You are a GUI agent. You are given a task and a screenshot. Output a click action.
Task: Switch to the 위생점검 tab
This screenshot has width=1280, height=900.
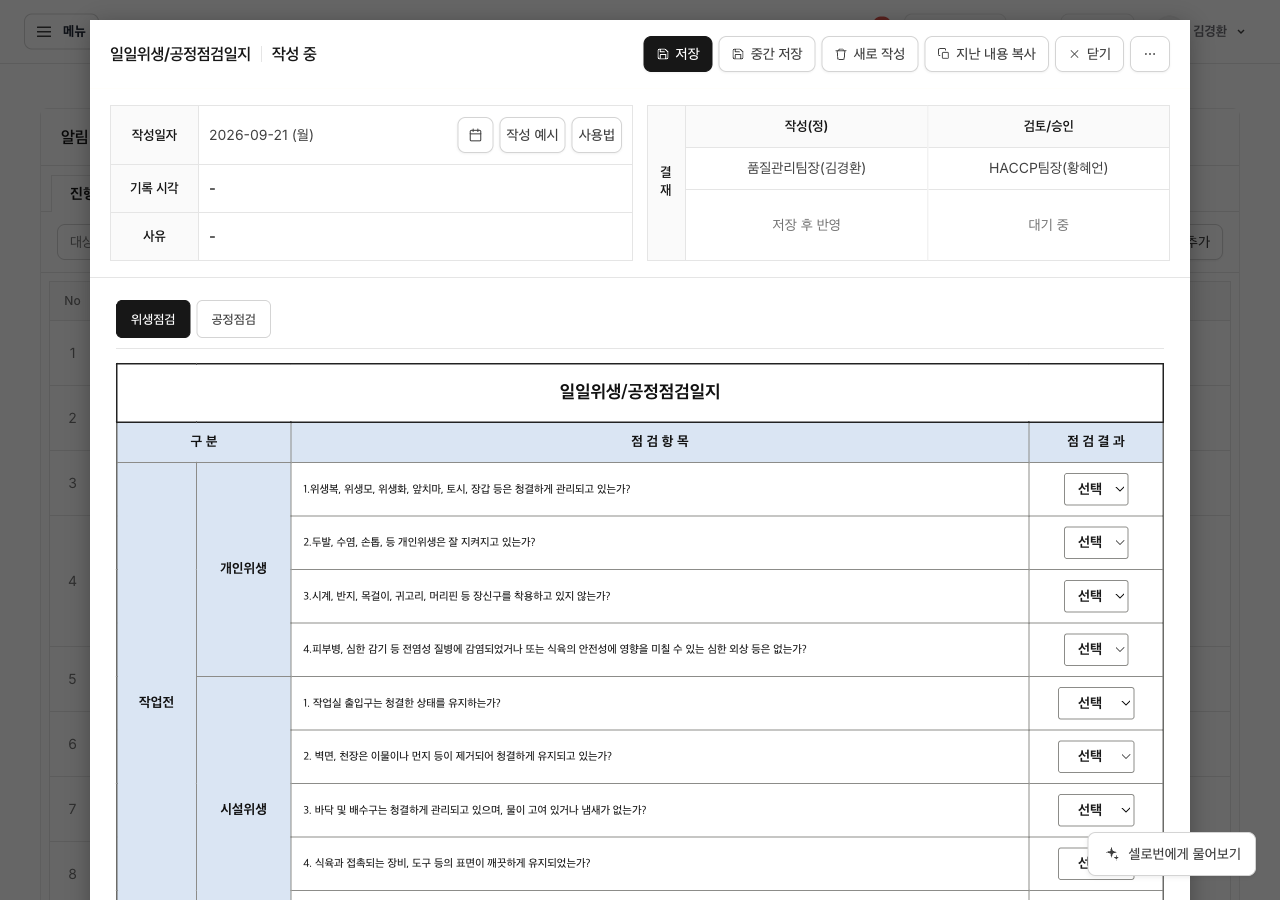153,319
